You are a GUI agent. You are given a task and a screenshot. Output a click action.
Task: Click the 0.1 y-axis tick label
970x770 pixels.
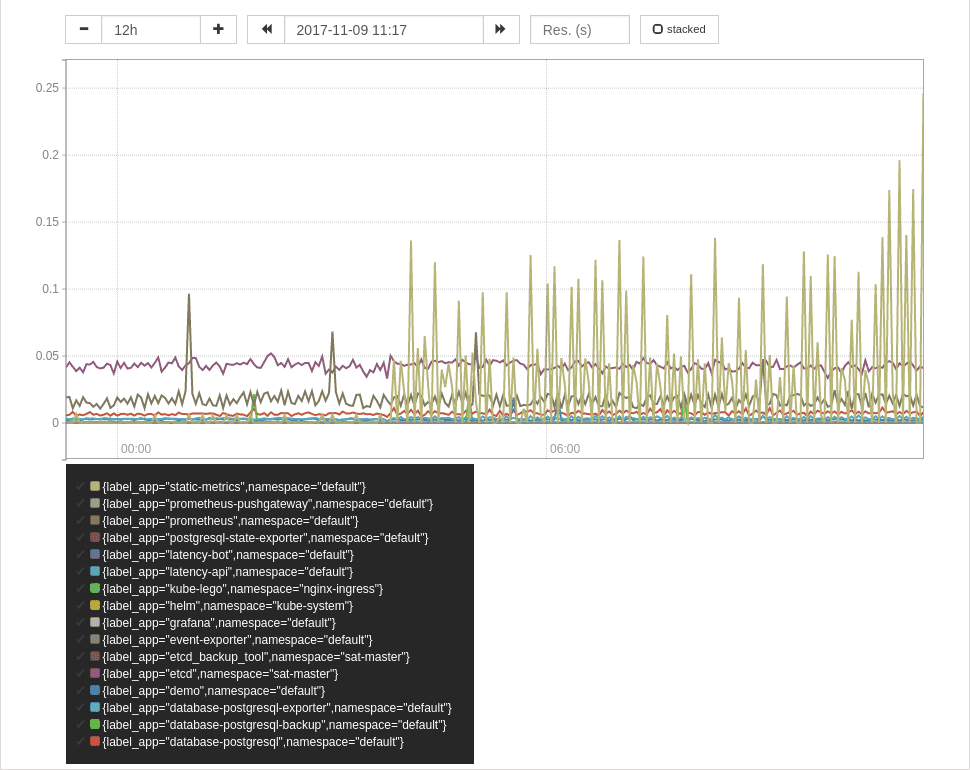tap(50, 289)
